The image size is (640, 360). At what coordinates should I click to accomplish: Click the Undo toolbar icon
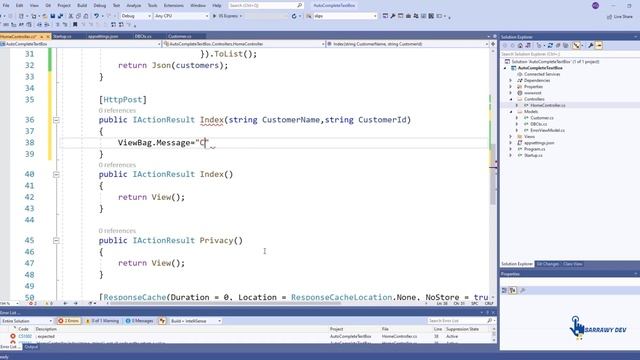96,16
